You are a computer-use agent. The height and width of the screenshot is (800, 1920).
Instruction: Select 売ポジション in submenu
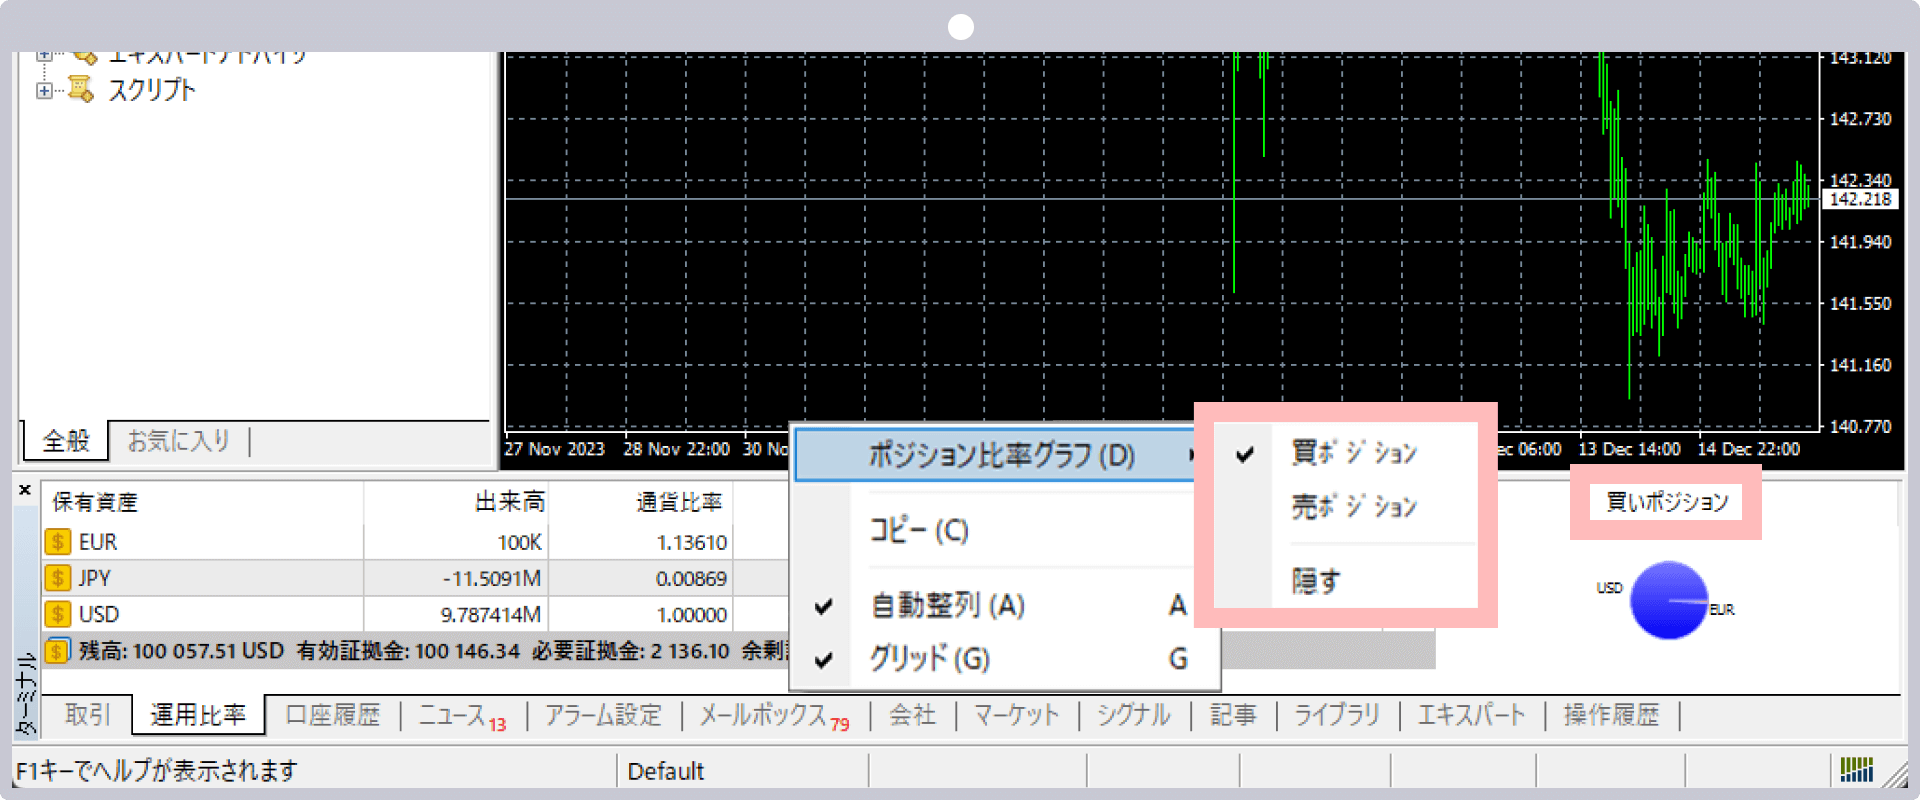(1354, 507)
